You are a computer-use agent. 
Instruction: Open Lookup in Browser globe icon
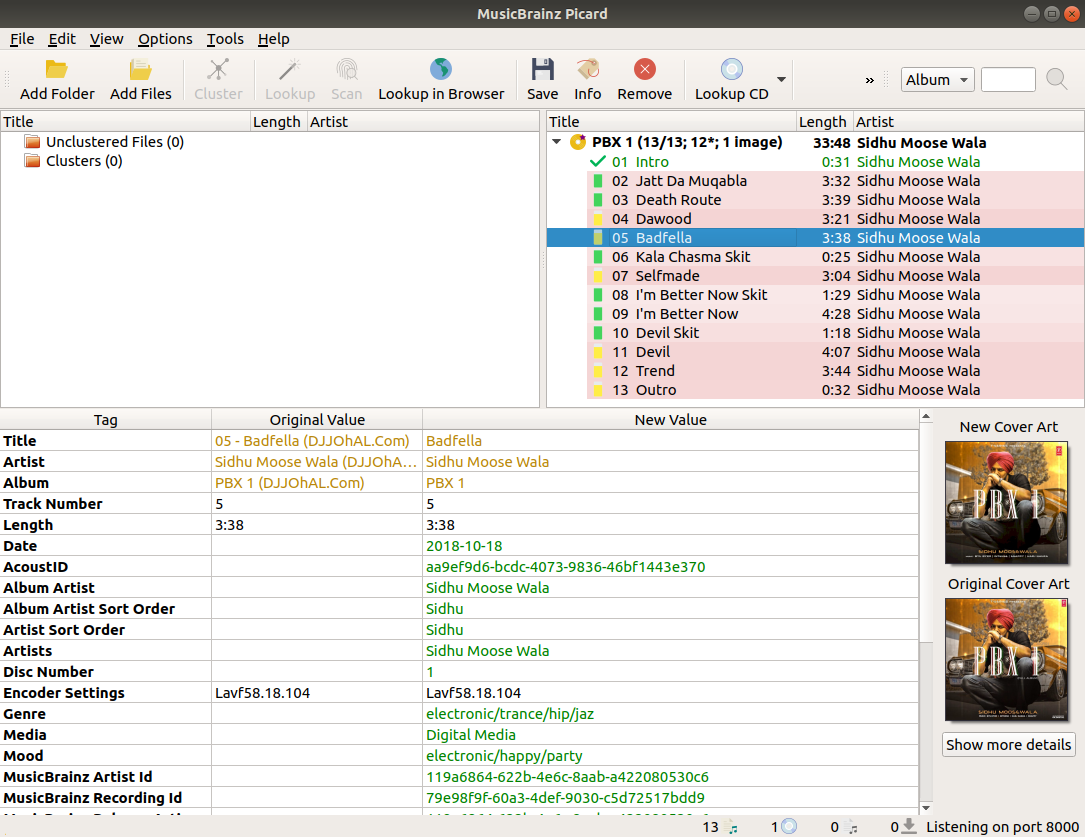441,70
